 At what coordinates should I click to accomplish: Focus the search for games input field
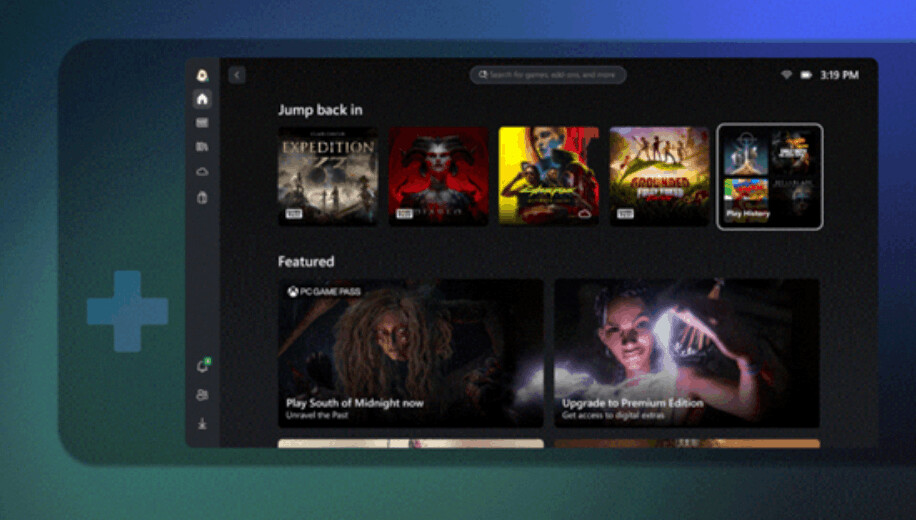coord(548,75)
